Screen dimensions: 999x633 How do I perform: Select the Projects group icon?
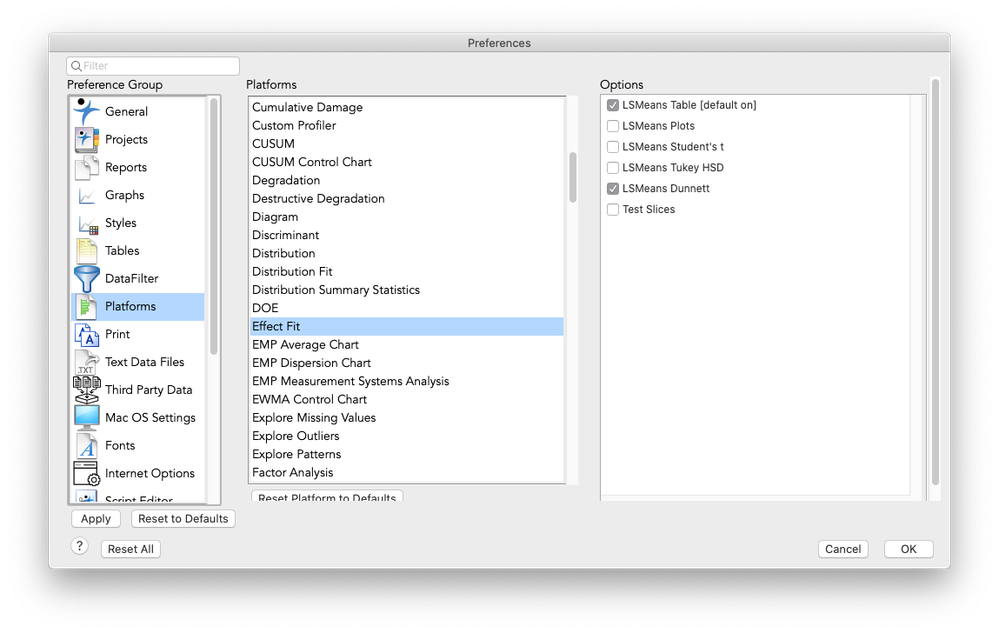tap(86, 139)
